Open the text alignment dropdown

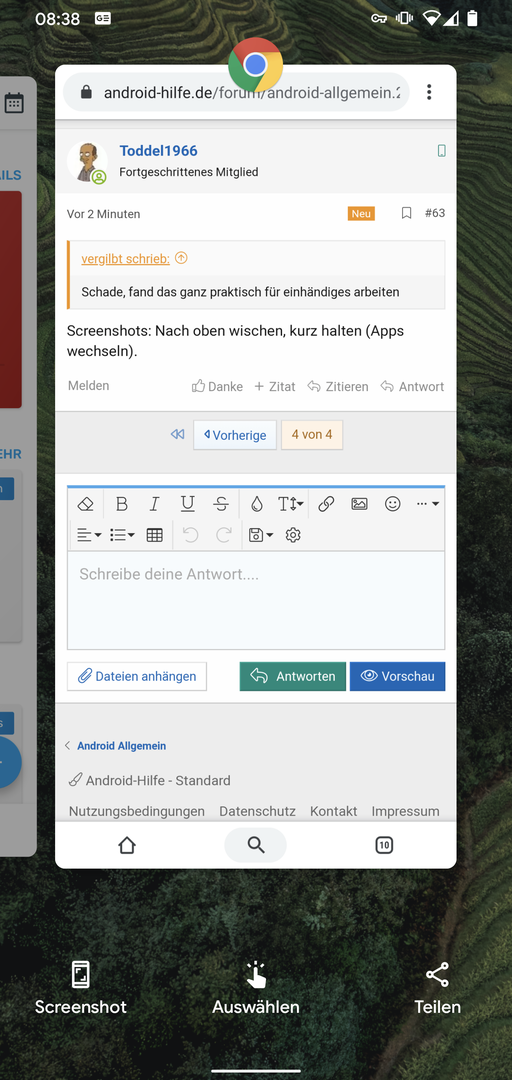point(89,535)
